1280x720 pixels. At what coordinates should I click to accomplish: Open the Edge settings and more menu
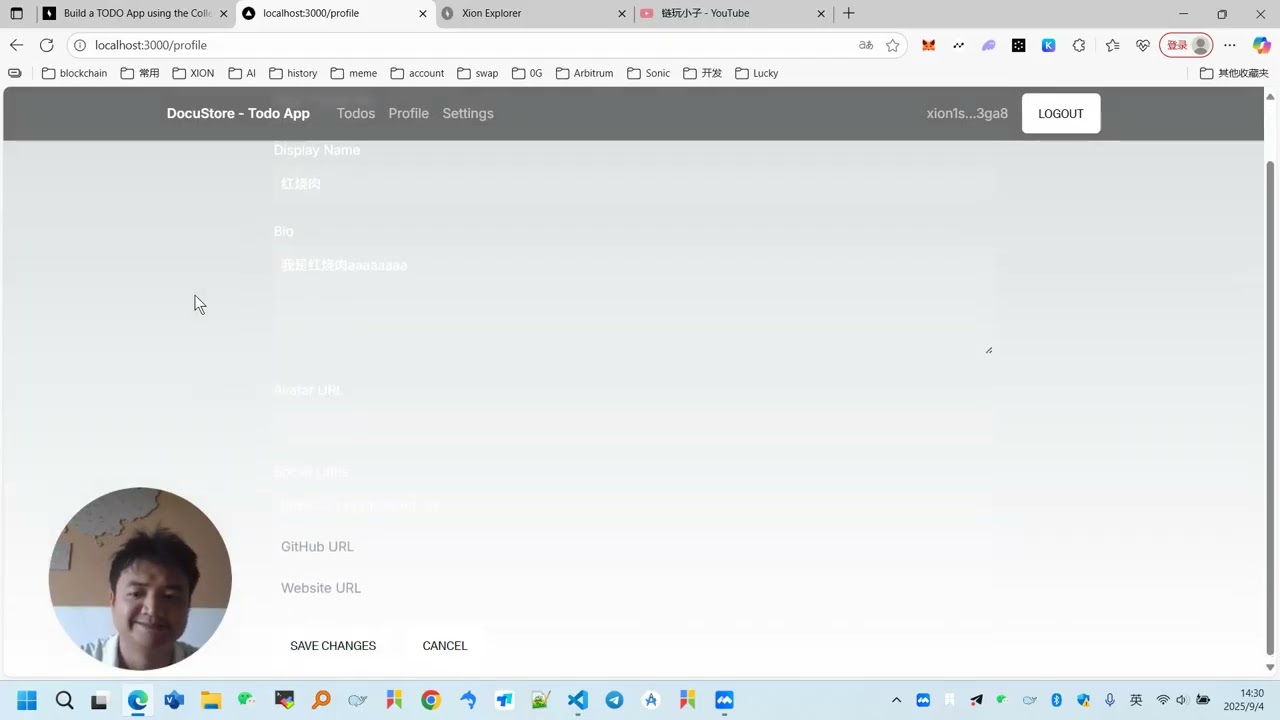point(1230,45)
